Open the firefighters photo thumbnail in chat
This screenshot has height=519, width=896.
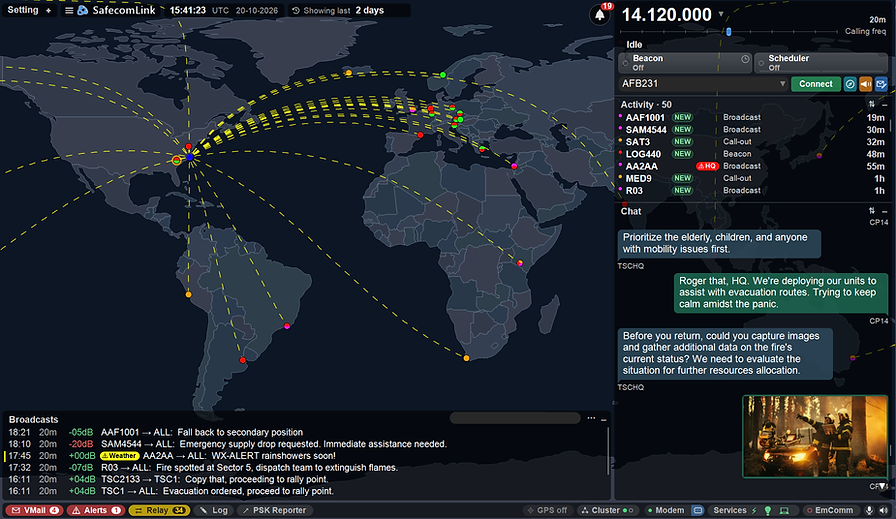(x=815, y=436)
